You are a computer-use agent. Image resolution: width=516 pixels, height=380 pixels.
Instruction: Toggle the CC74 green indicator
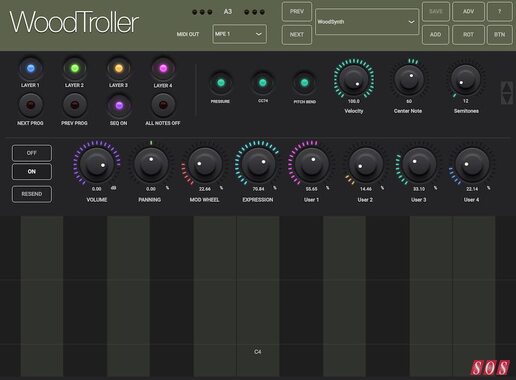263,83
